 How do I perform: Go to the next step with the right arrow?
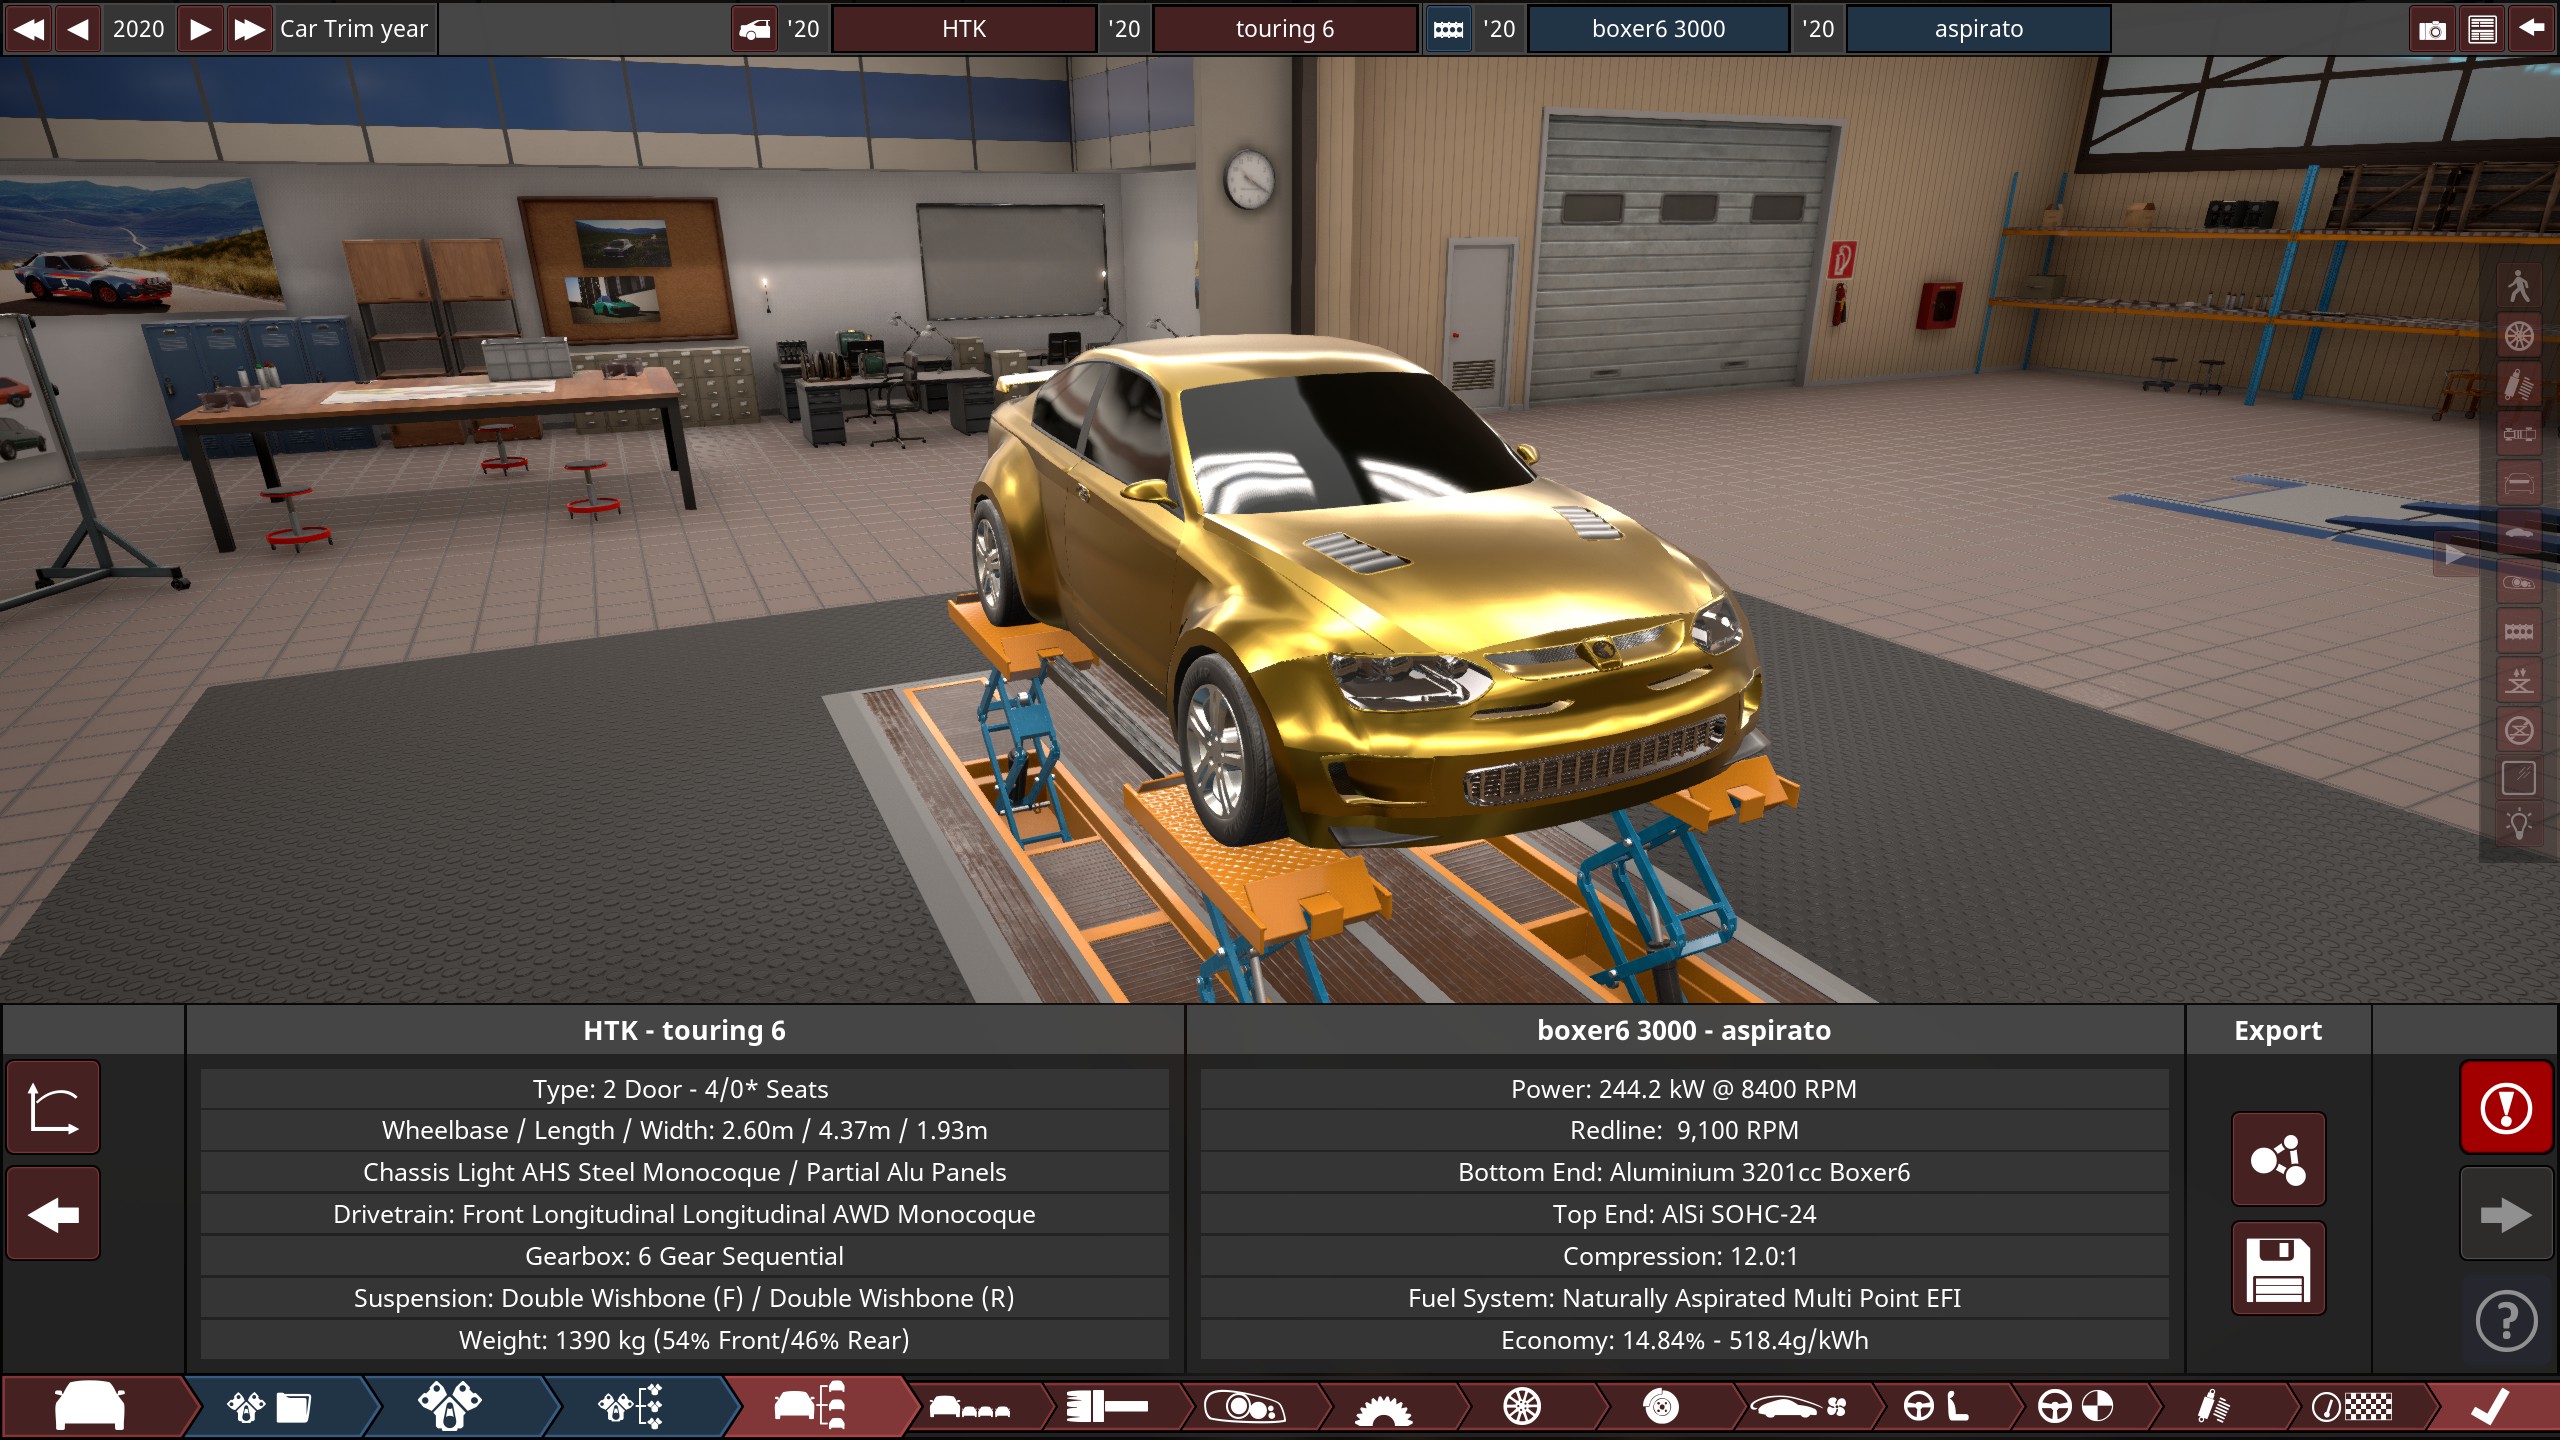click(x=2506, y=1215)
